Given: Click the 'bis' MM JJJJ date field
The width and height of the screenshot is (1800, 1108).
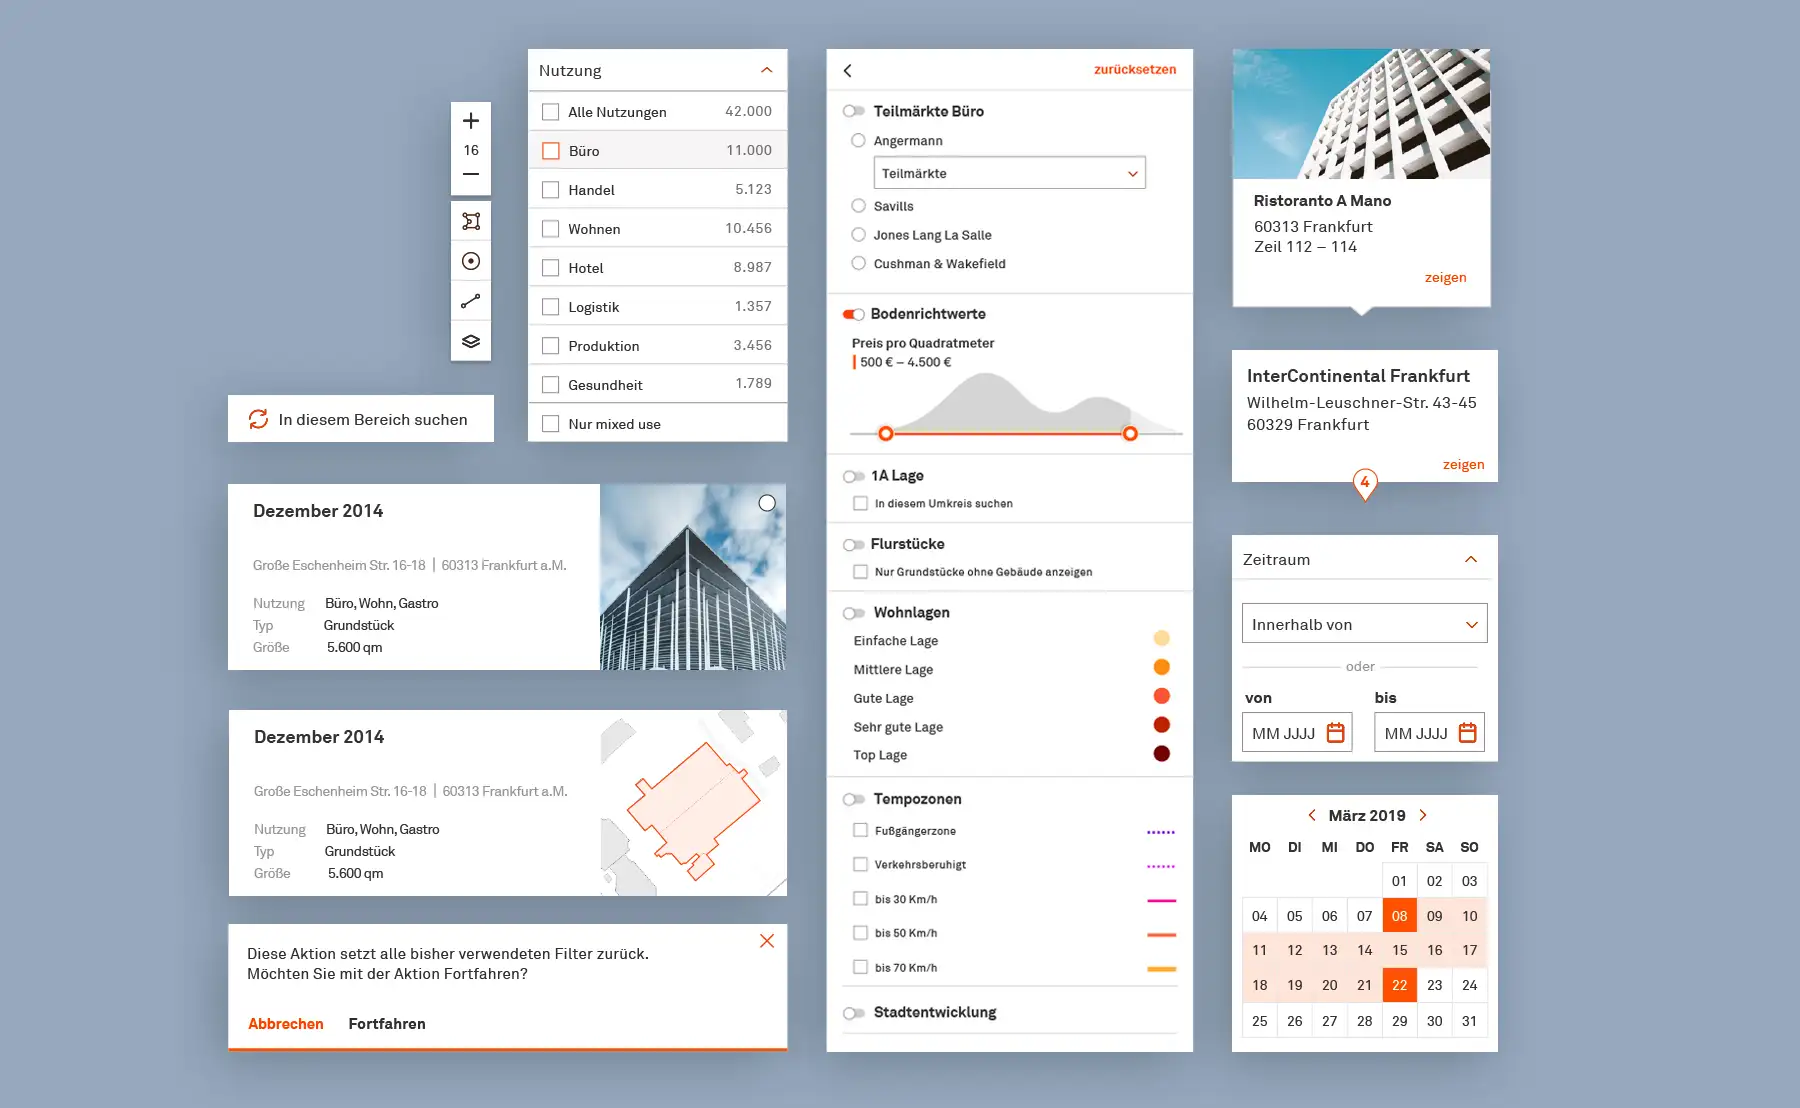Looking at the screenshot, I should pyautogui.click(x=1429, y=732).
